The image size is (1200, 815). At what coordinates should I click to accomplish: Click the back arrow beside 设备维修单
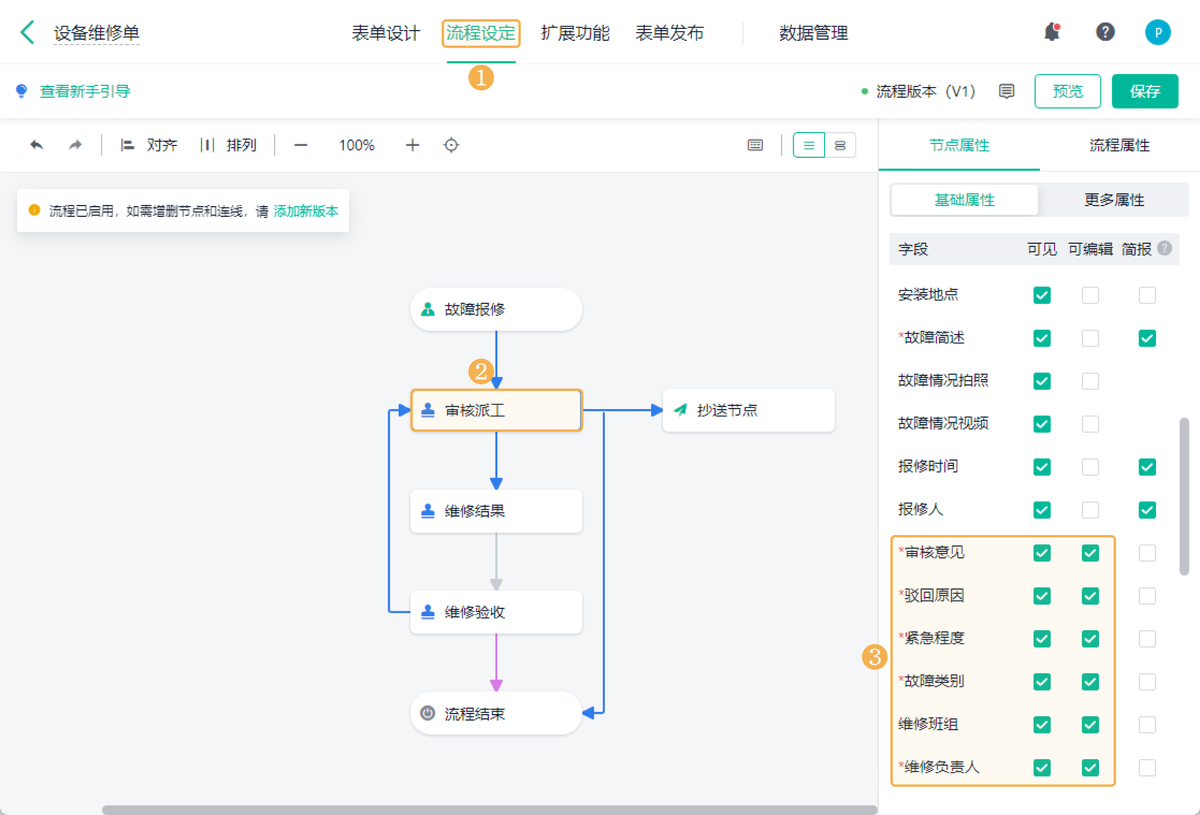(x=27, y=32)
